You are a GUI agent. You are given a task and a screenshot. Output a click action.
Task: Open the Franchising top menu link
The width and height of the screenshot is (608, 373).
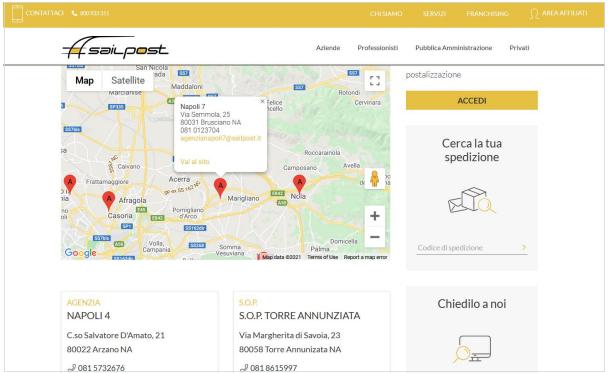click(487, 14)
